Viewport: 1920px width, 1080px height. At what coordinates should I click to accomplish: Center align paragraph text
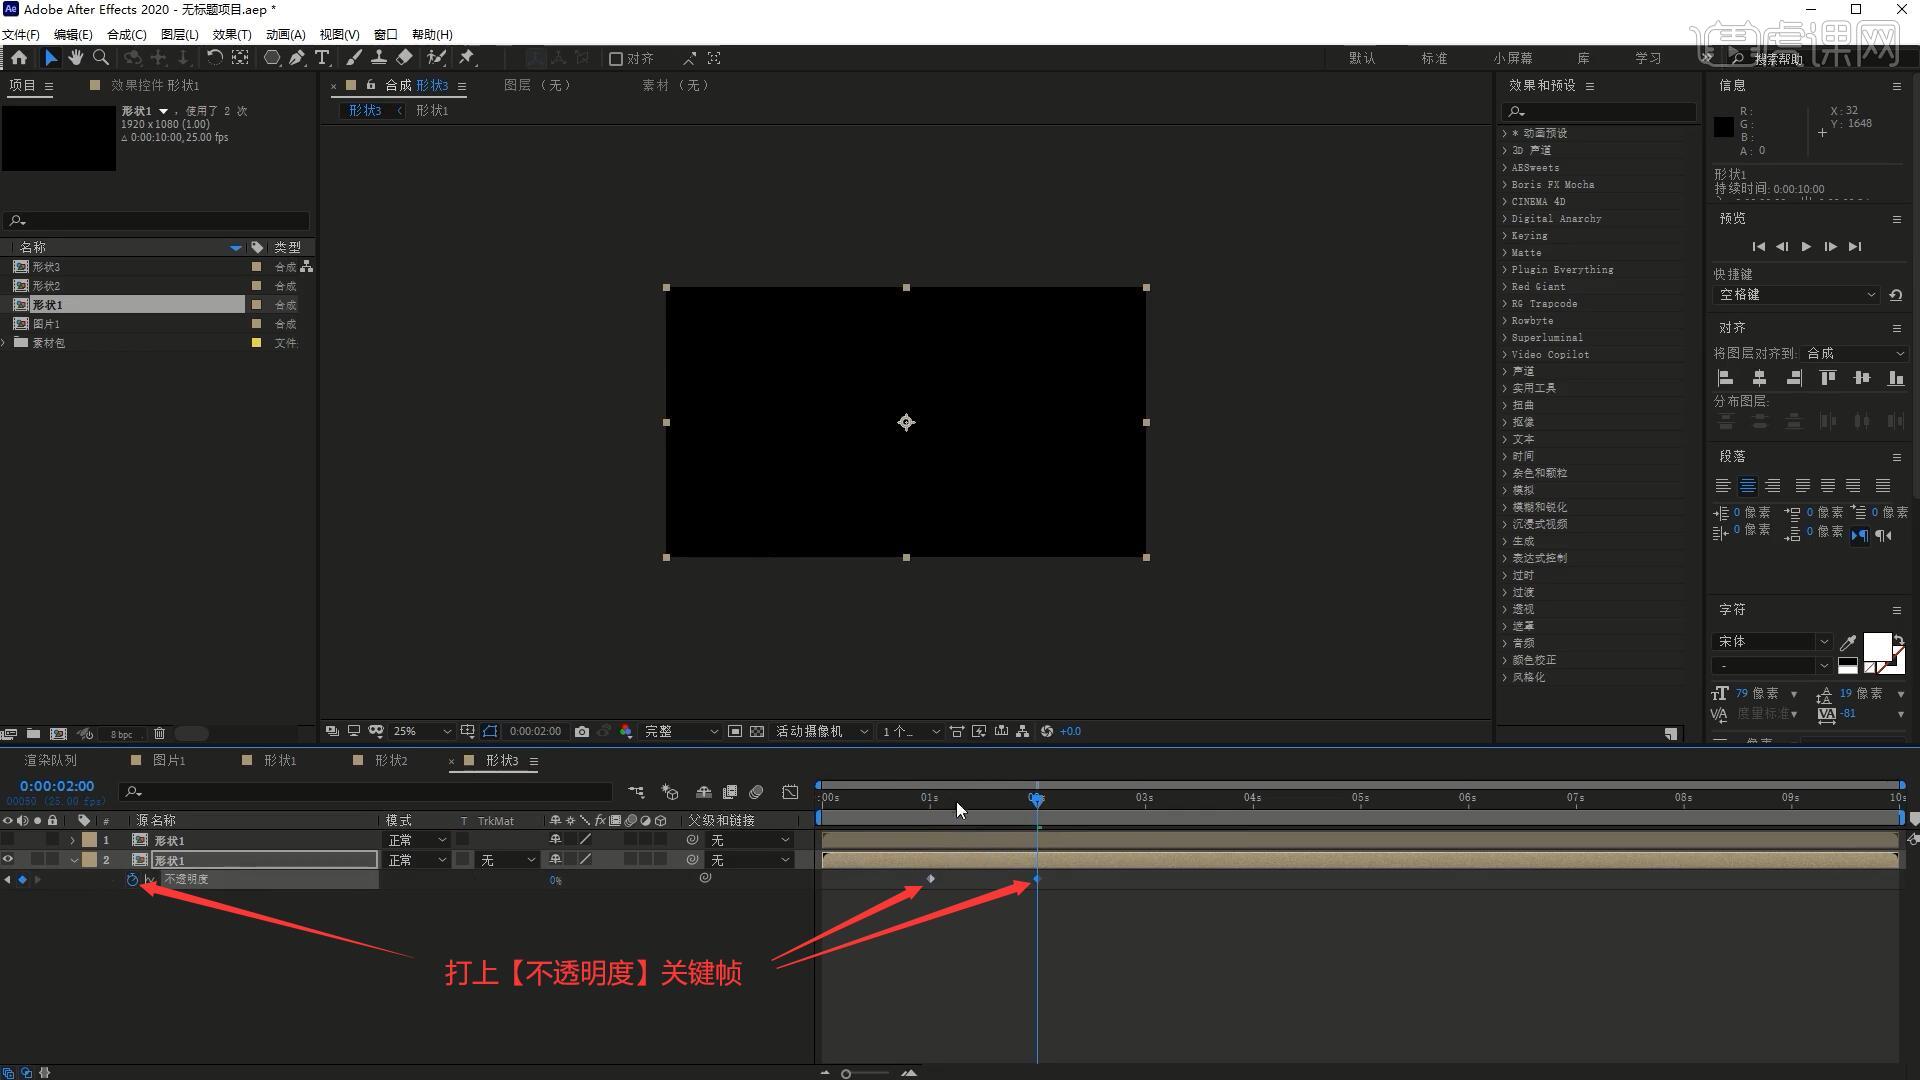tap(1747, 486)
